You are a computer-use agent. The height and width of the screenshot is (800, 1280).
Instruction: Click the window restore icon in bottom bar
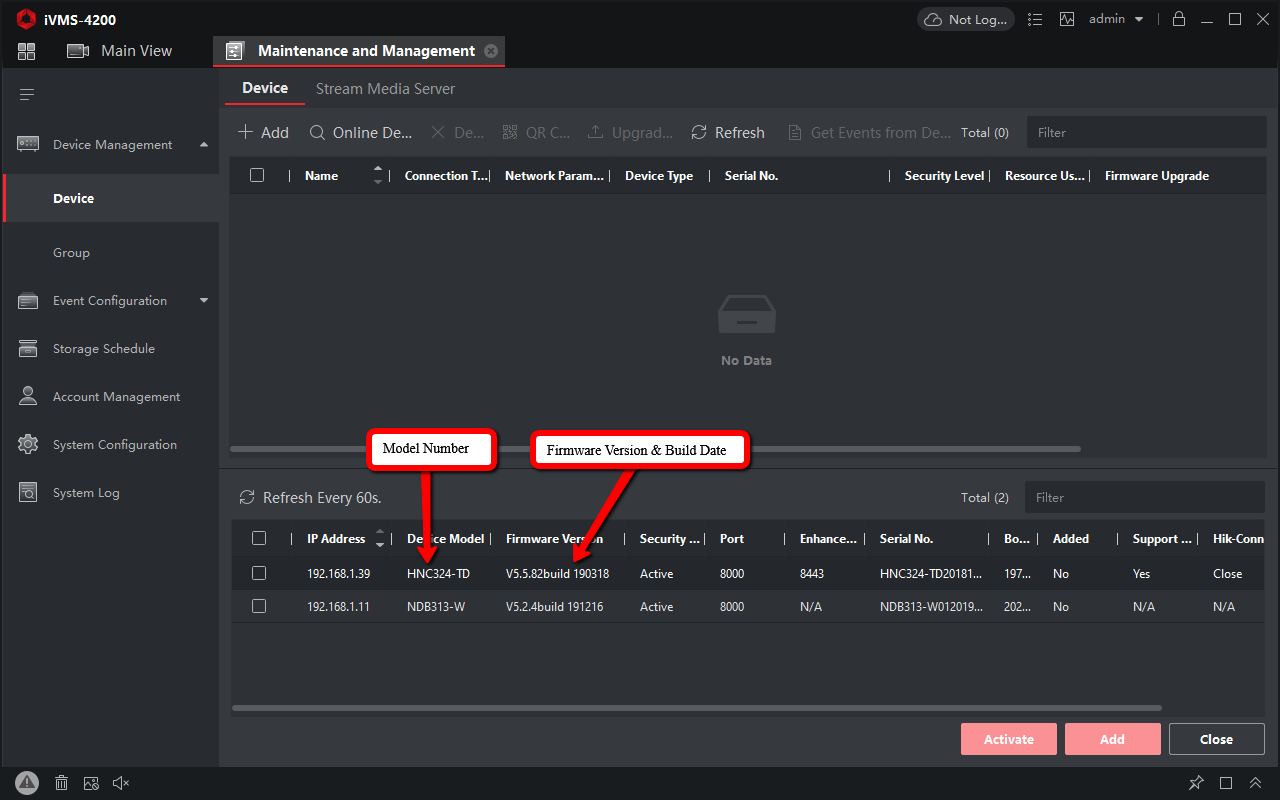(1226, 783)
